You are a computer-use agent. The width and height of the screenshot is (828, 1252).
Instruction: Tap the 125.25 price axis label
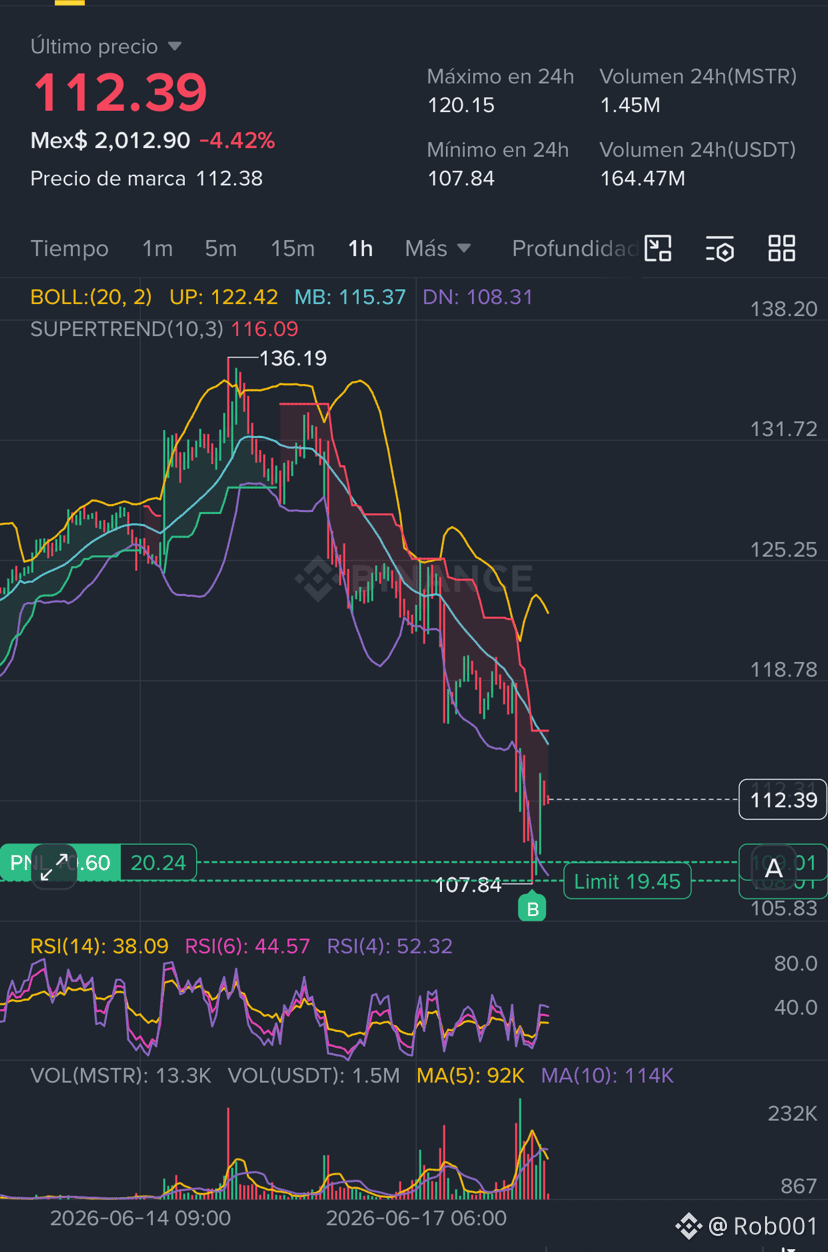(784, 550)
